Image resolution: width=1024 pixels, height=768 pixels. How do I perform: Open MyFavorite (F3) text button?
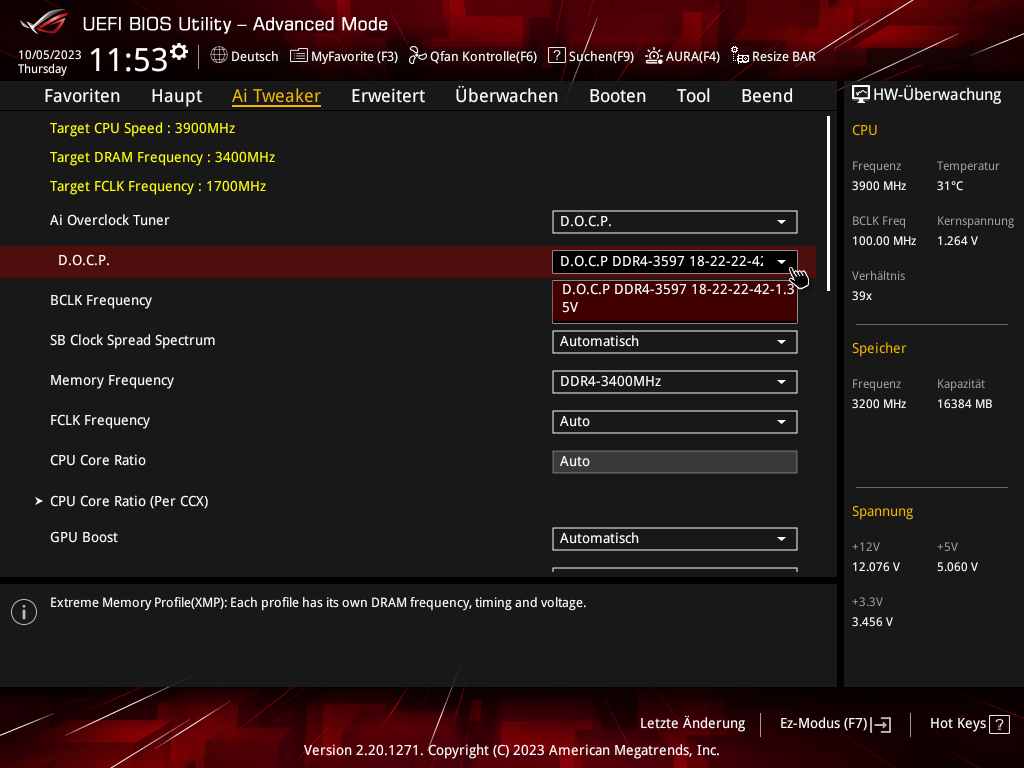coord(355,56)
